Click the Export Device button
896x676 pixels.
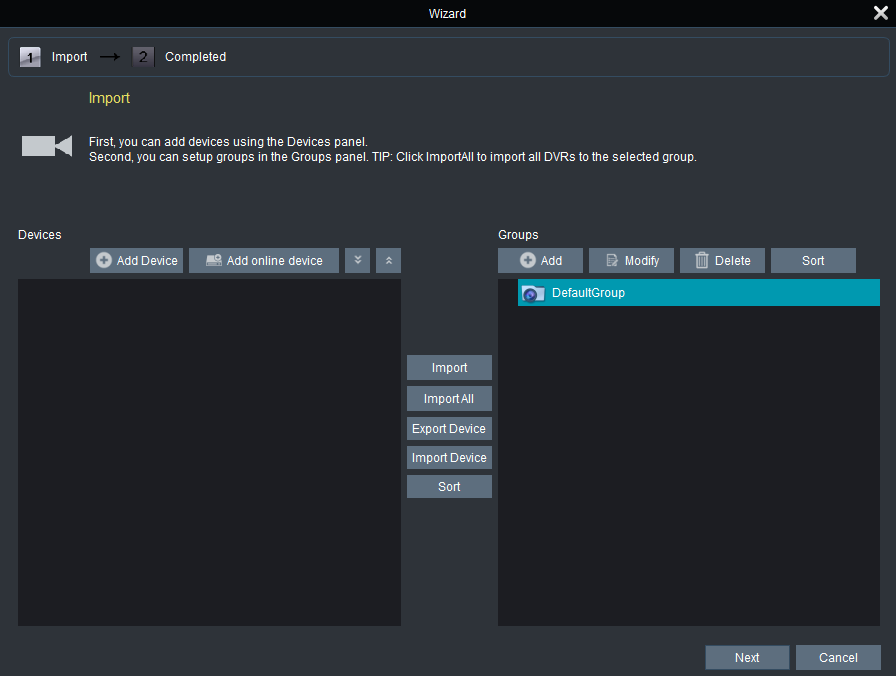coord(449,428)
